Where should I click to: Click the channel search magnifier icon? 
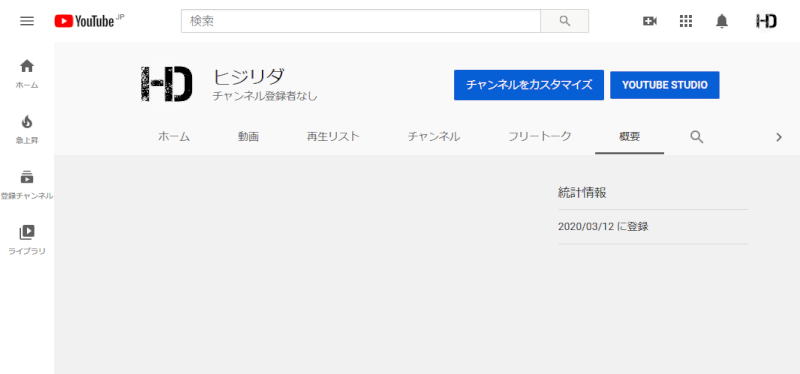pyautogui.click(x=697, y=136)
